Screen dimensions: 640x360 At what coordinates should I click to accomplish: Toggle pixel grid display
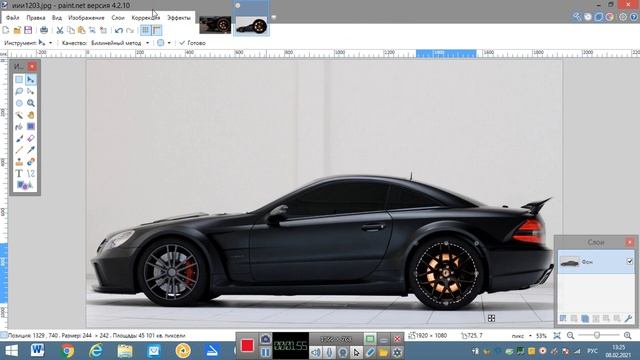click(145, 30)
